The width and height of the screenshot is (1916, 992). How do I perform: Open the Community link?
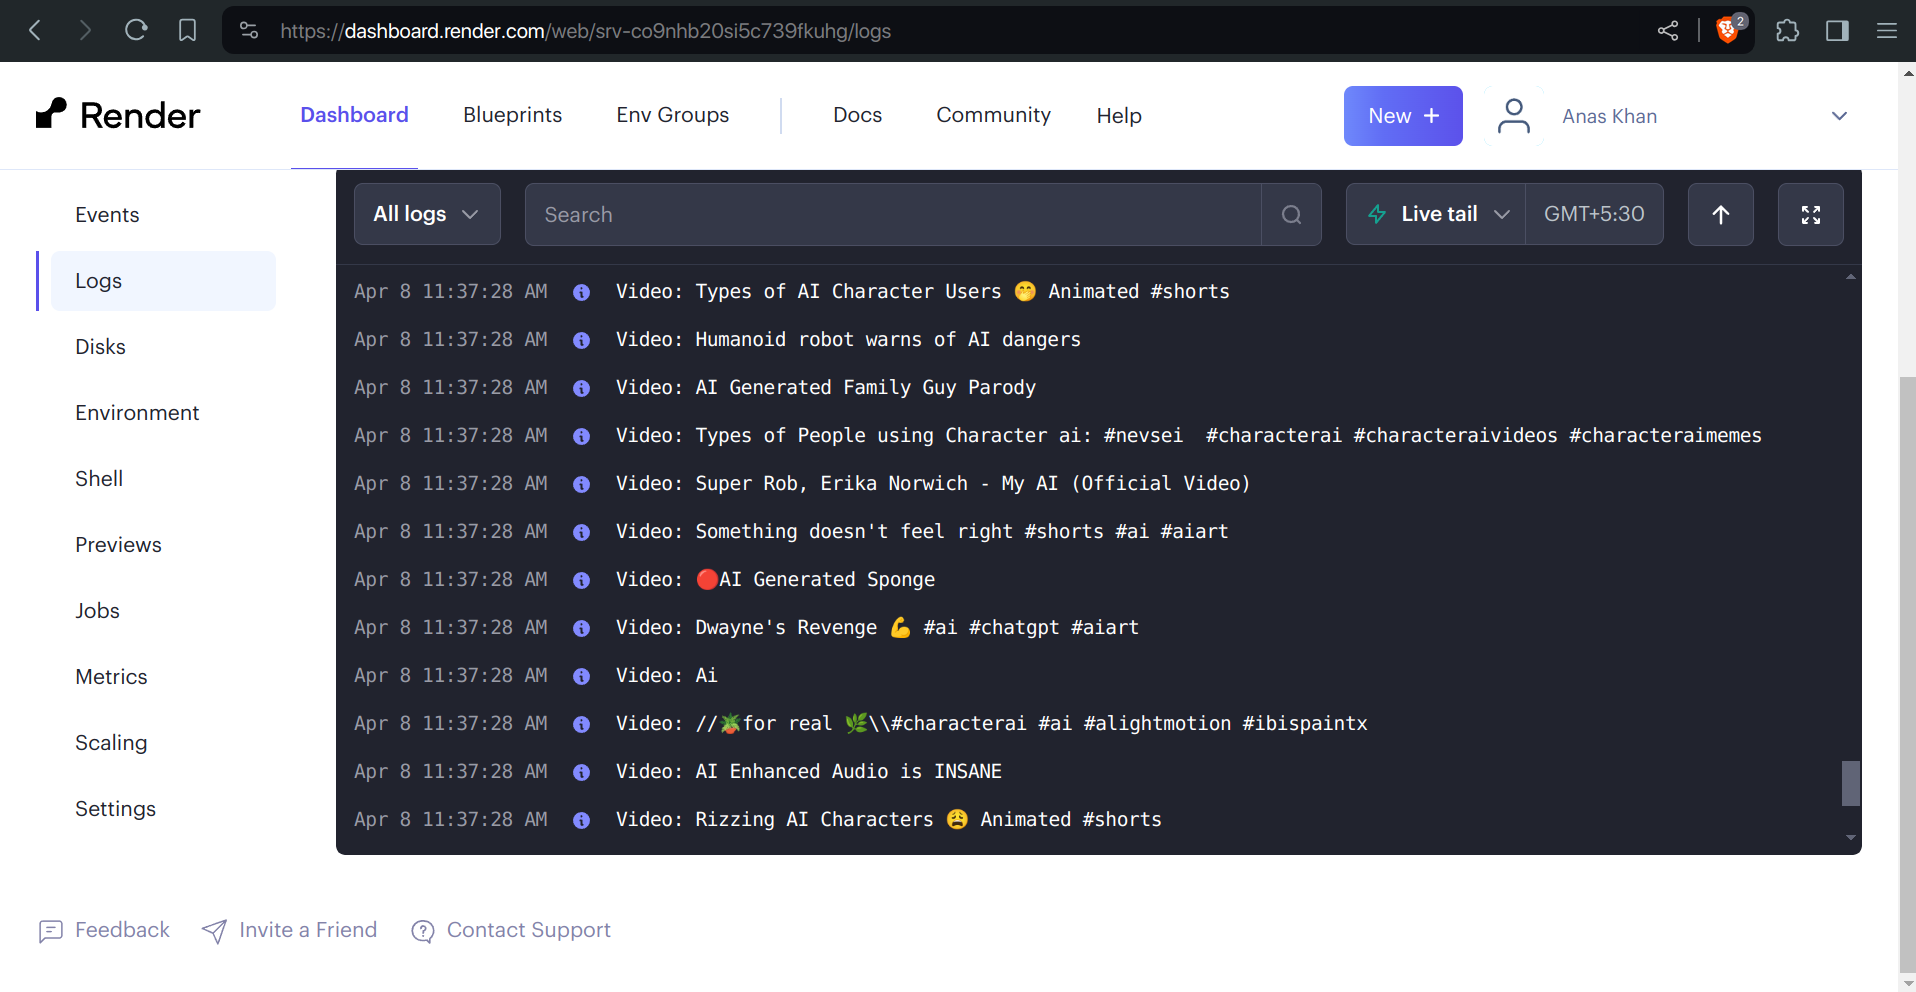click(x=993, y=115)
